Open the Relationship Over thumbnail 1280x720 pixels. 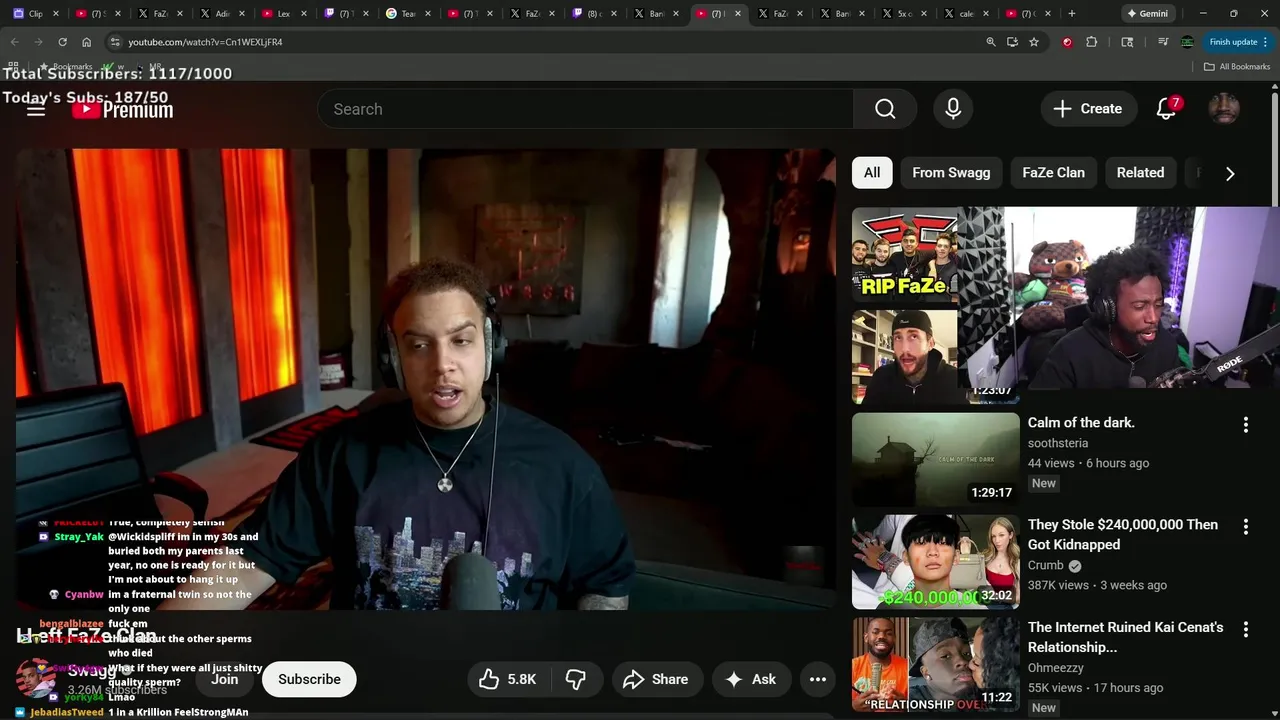coord(936,664)
